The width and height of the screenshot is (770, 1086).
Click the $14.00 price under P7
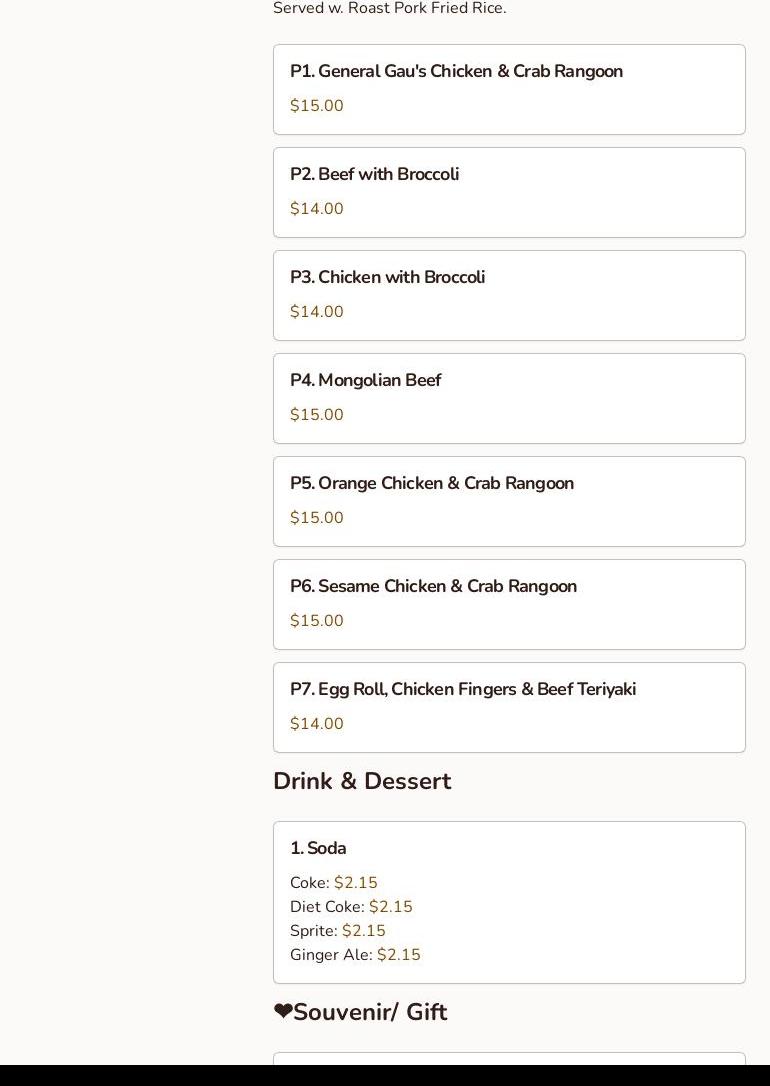[x=316, y=724]
